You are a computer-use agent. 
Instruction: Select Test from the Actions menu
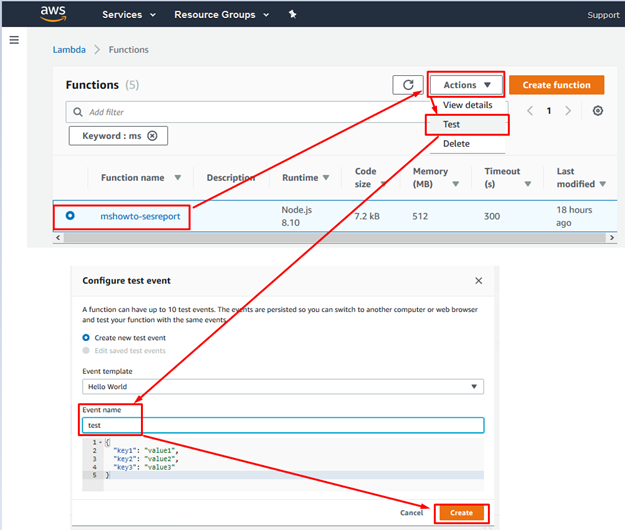pyautogui.click(x=468, y=124)
